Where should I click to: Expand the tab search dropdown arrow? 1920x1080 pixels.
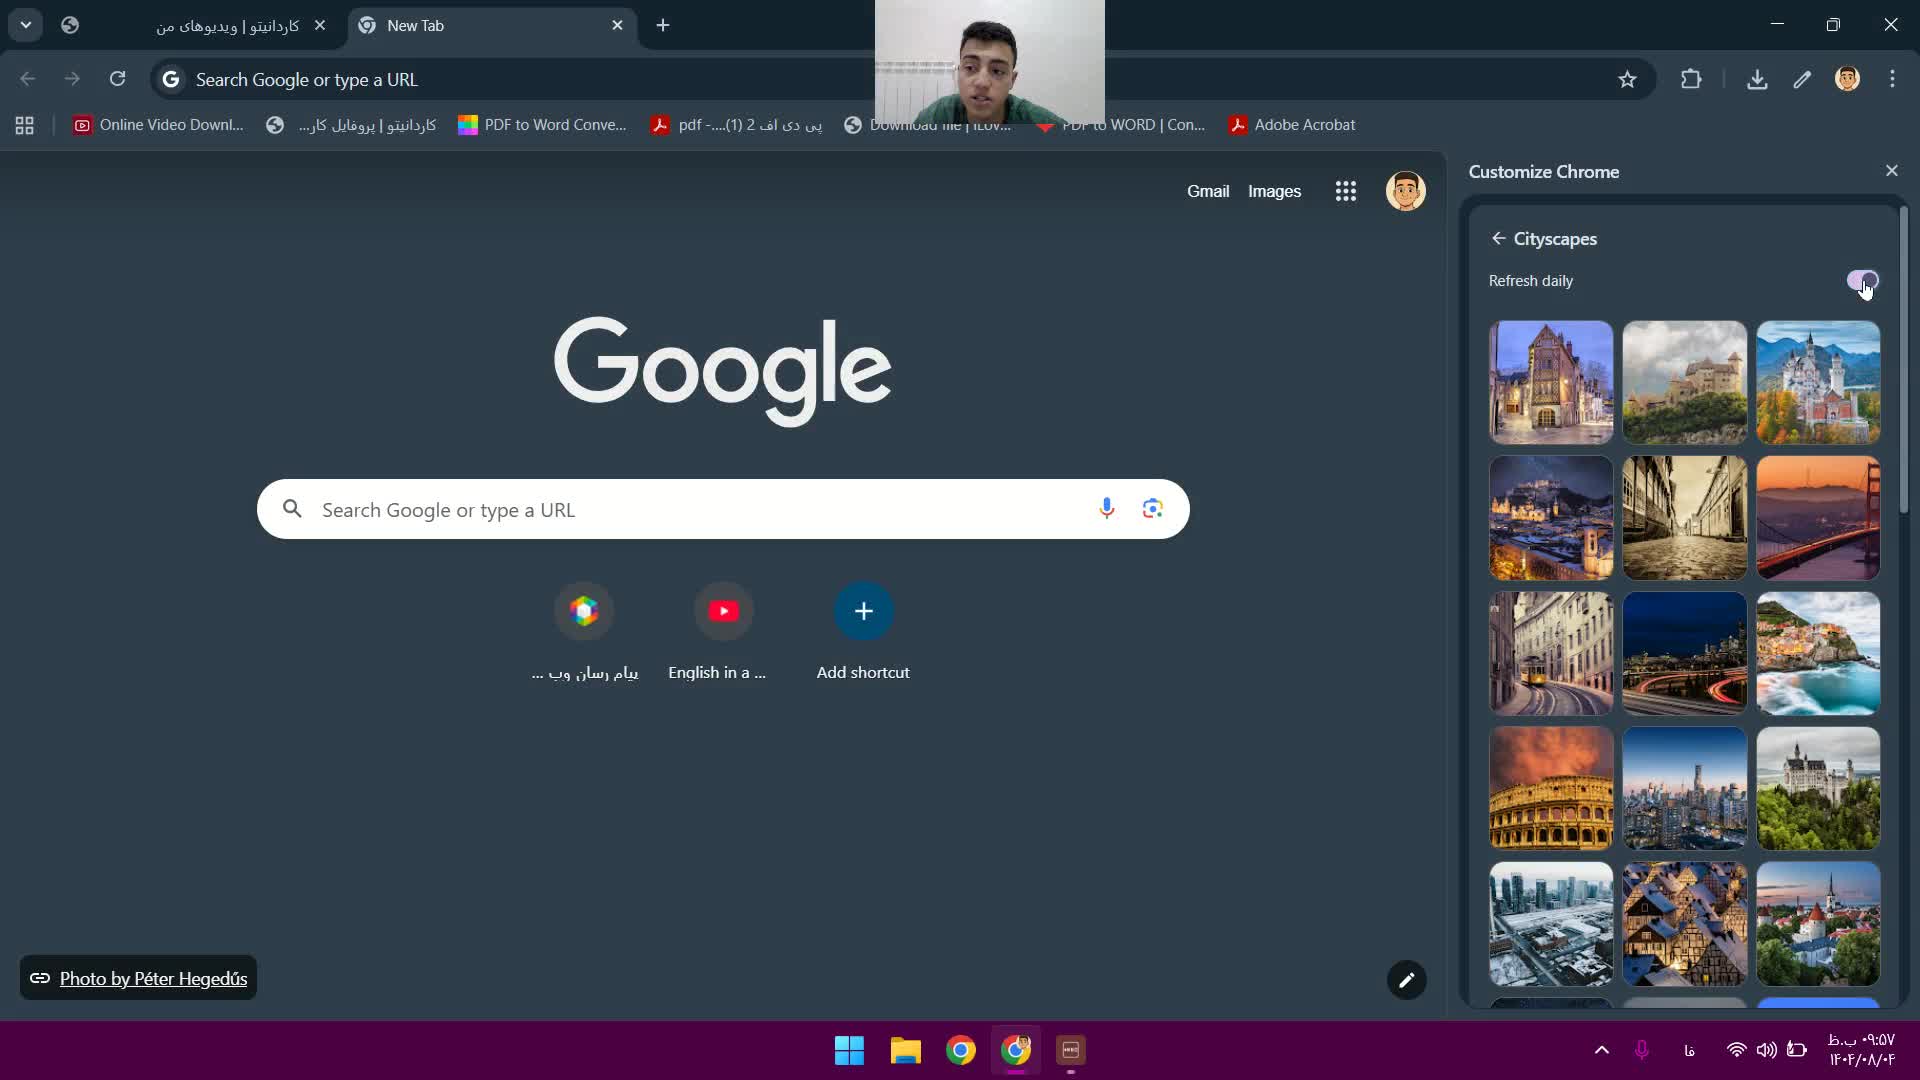(26, 25)
